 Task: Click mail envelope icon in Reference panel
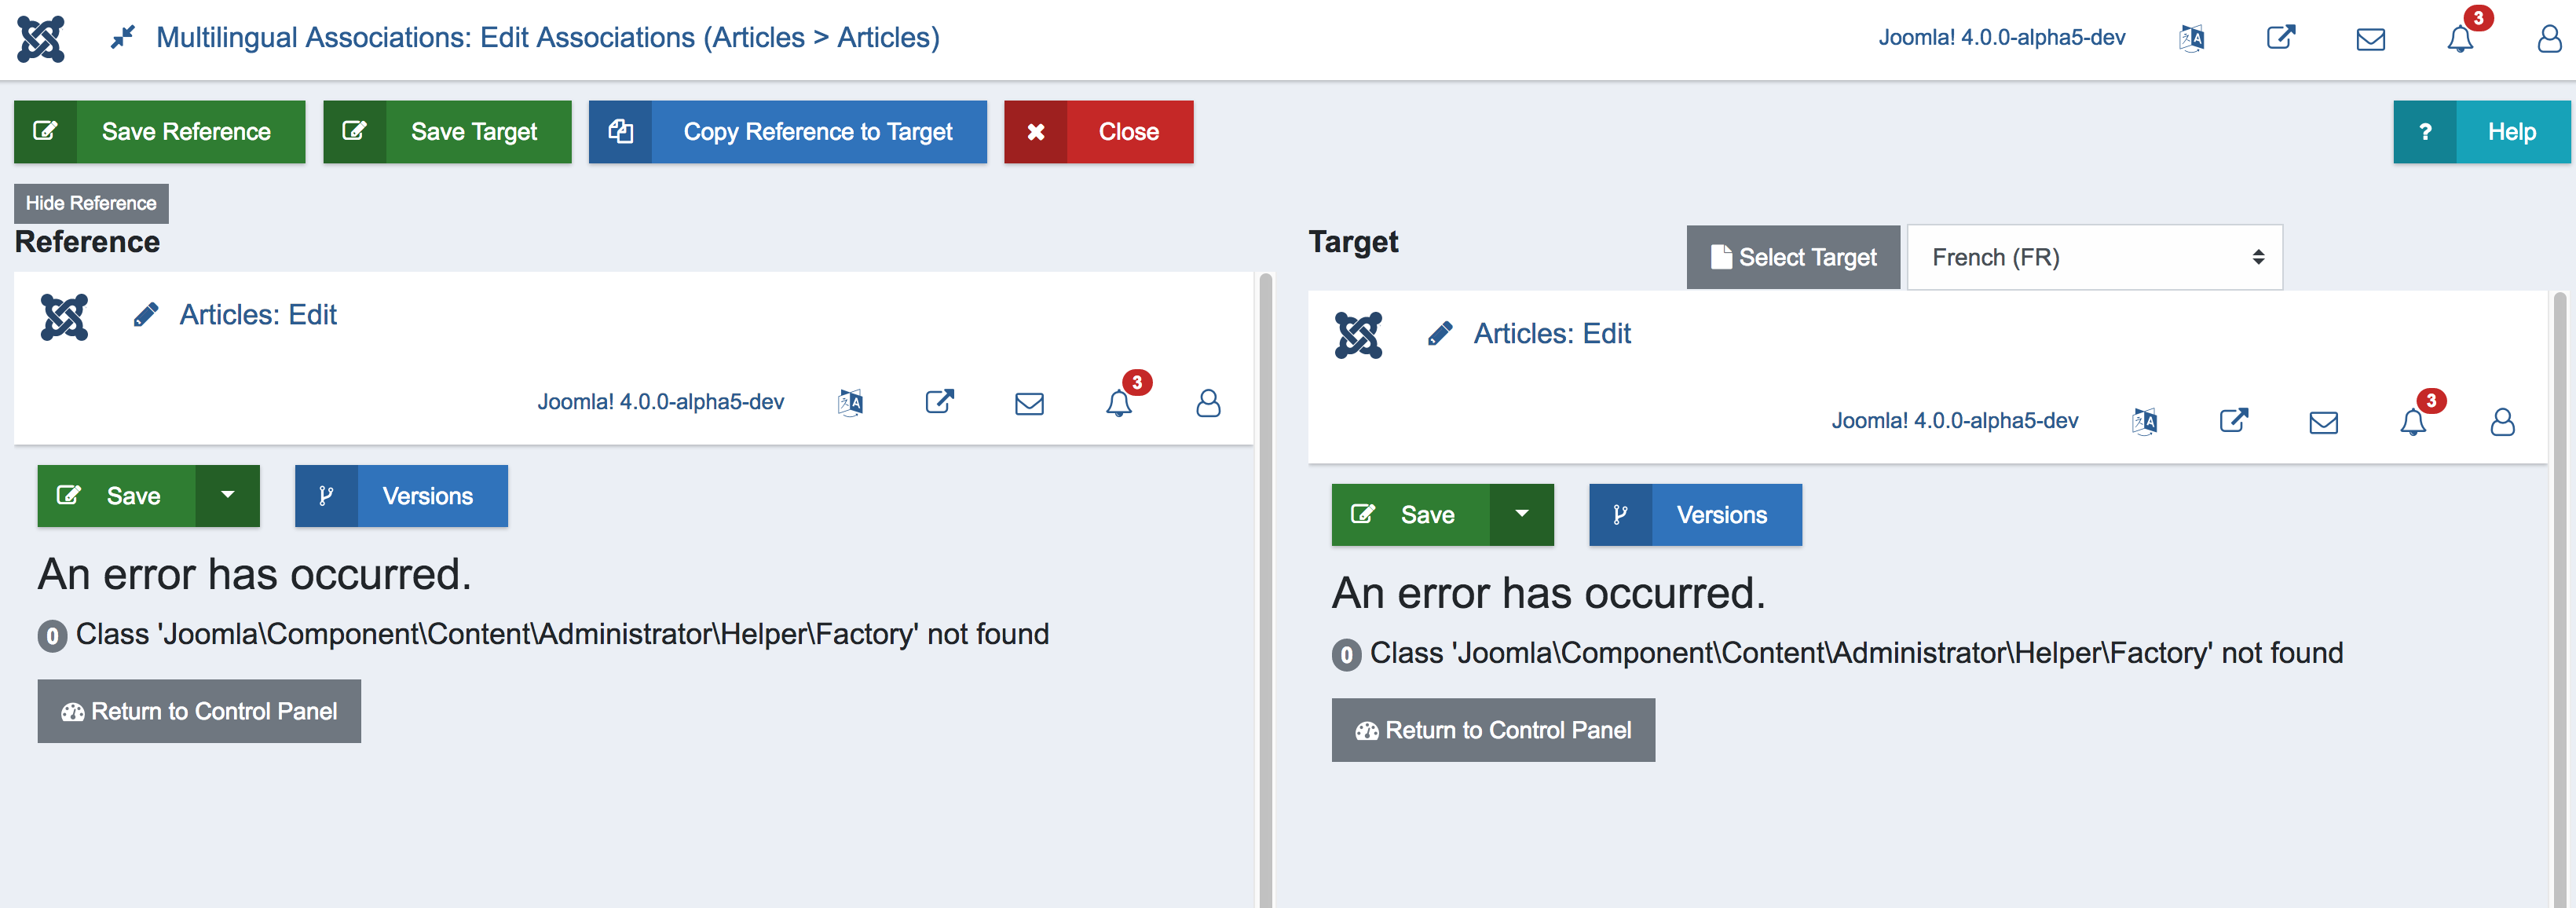[x=1029, y=403]
